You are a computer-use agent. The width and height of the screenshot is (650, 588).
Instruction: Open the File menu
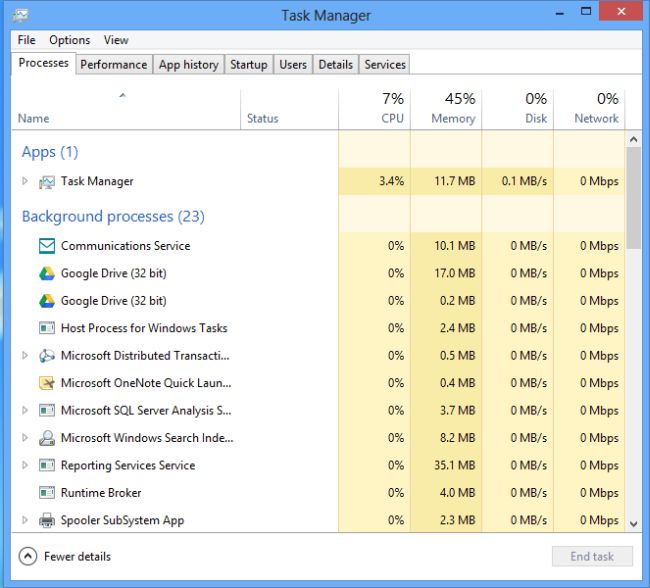[27, 40]
